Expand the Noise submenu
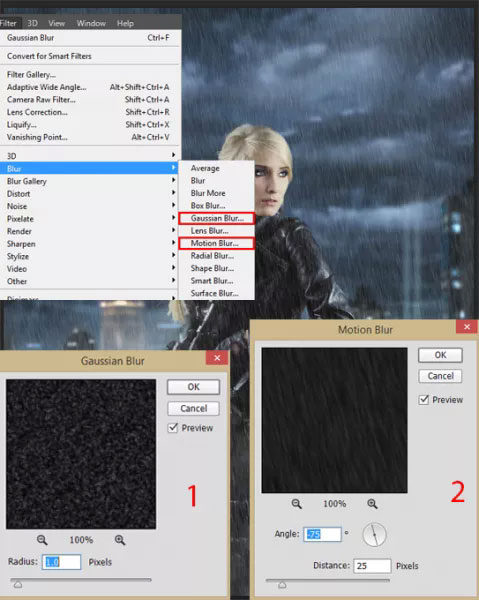Viewport: 479px width, 600px height. (90, 206)
